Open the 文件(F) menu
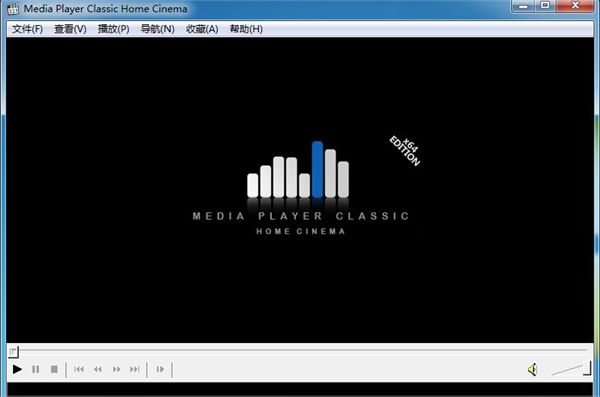This screenshot has width=600, height=397. [27, 29]
